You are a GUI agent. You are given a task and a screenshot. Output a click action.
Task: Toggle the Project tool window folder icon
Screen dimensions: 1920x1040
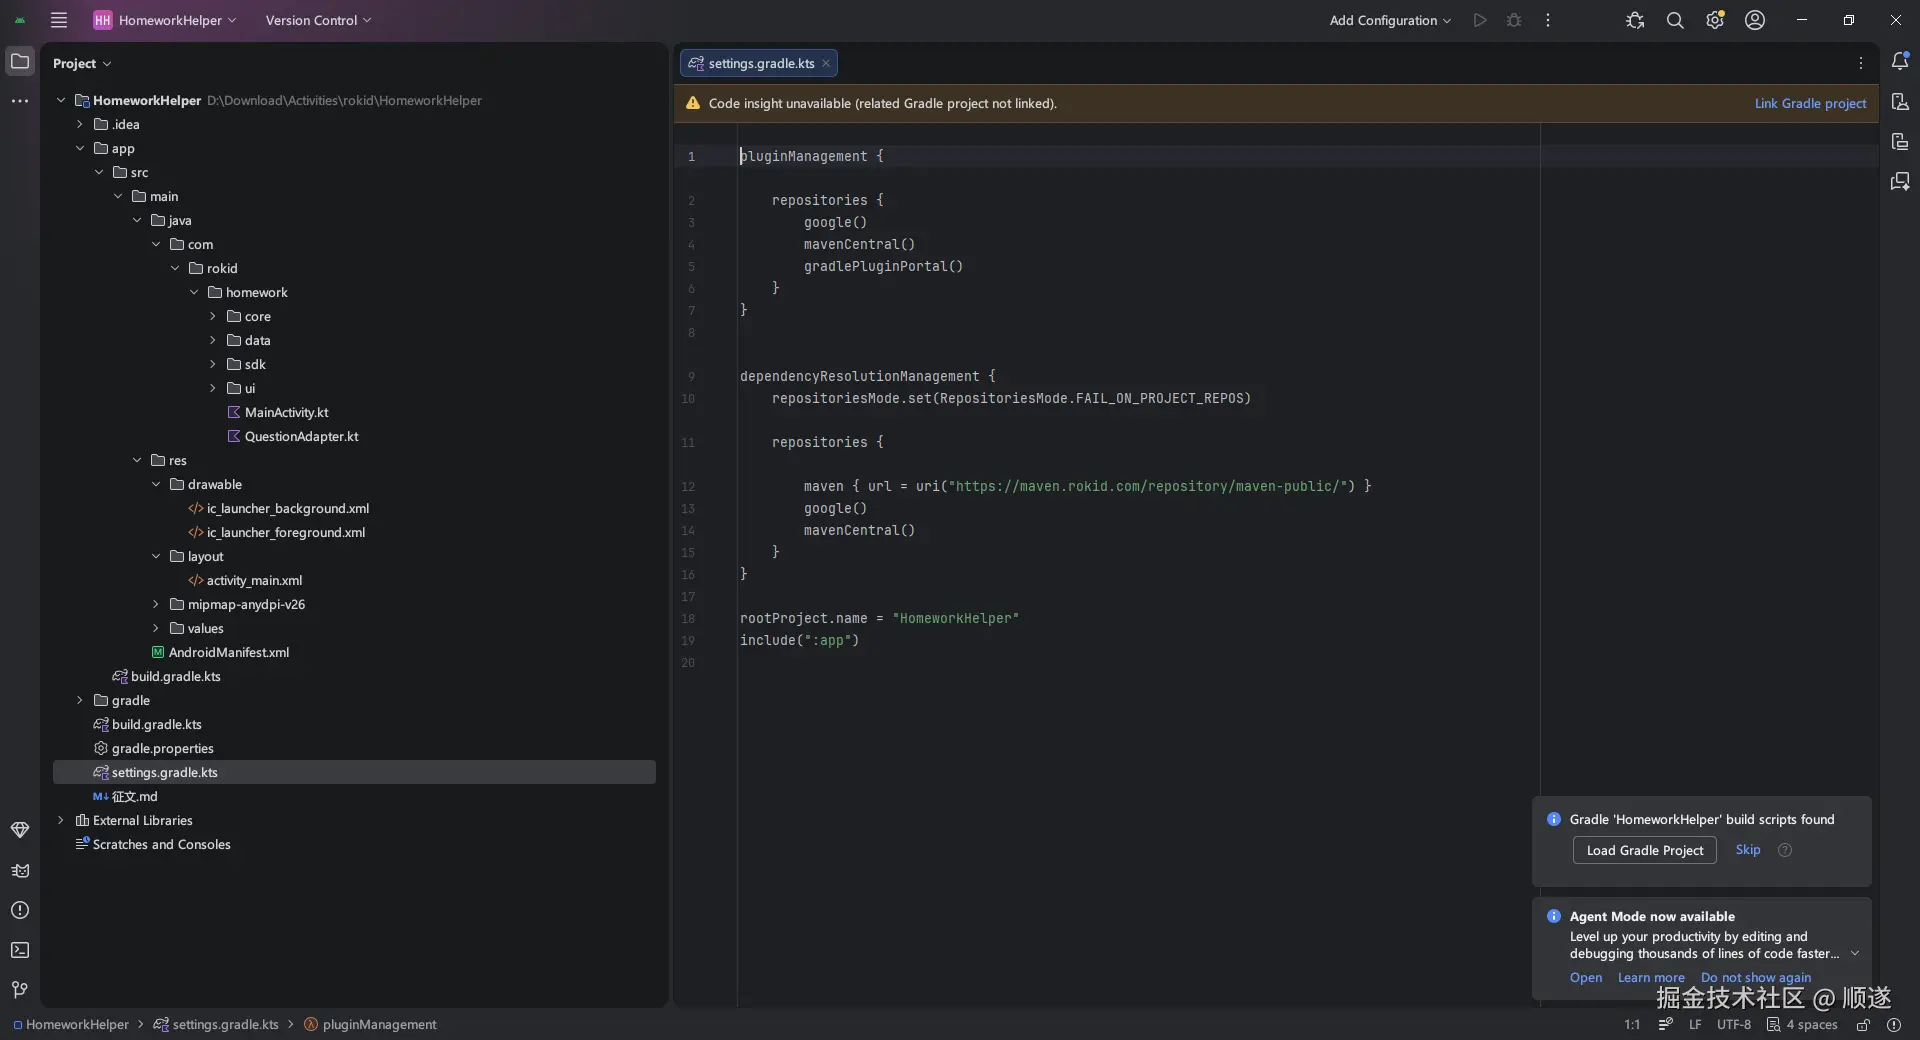click(20, 62)
